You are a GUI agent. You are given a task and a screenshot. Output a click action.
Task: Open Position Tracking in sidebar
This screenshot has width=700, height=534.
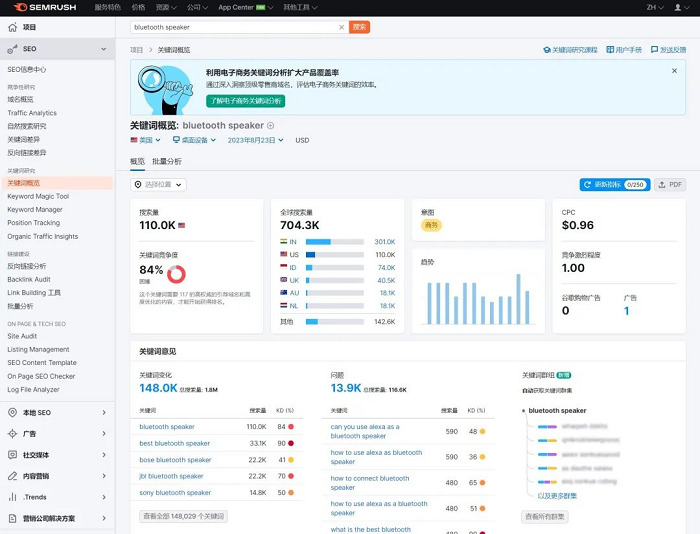click(33, 223)
